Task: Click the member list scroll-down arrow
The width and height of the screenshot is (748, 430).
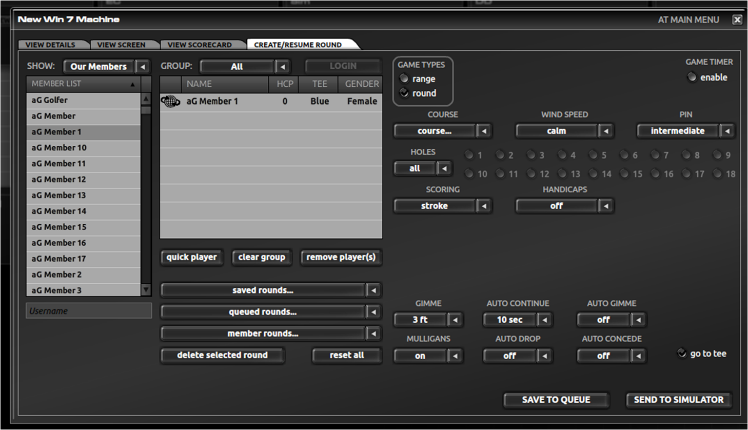Action: point(146,289)
